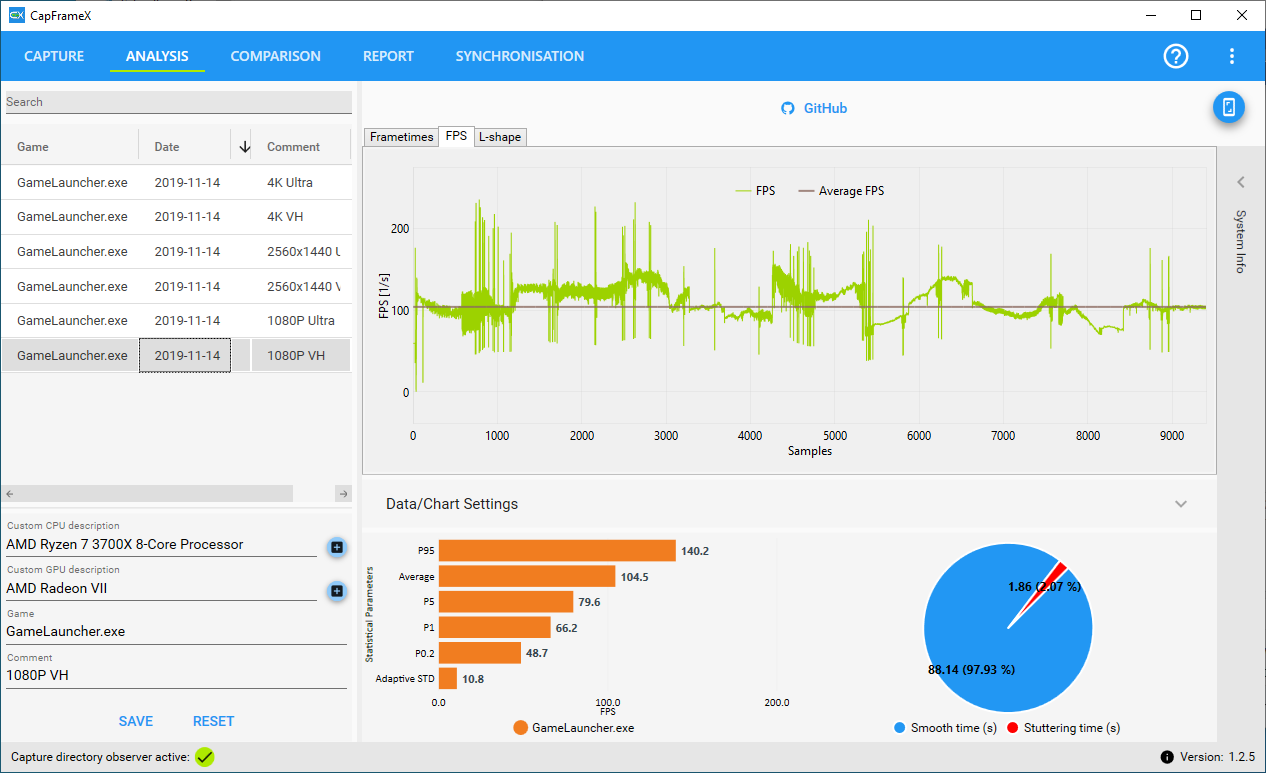Open the three-dot overflow menu
The height and width of the screenshot is (773, 1266).
(1232, 56)
